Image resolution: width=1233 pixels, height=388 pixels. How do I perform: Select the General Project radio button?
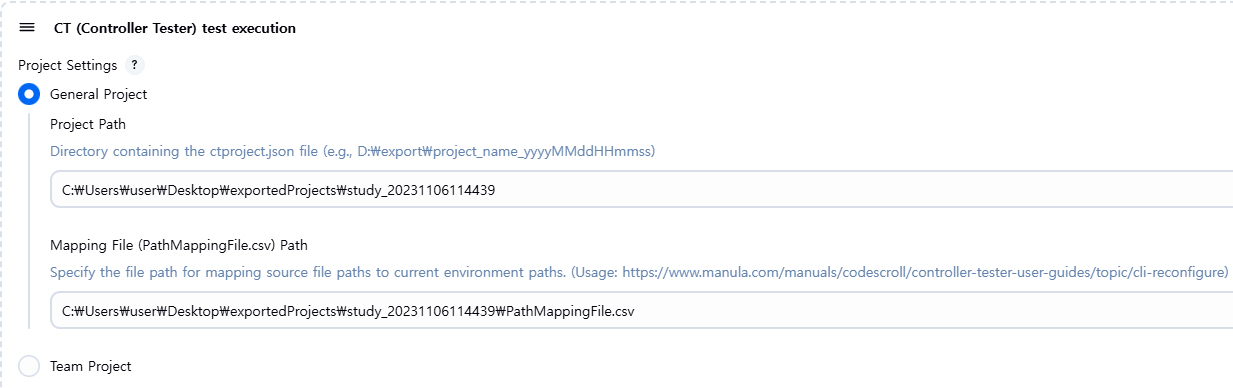pos(29,95)
